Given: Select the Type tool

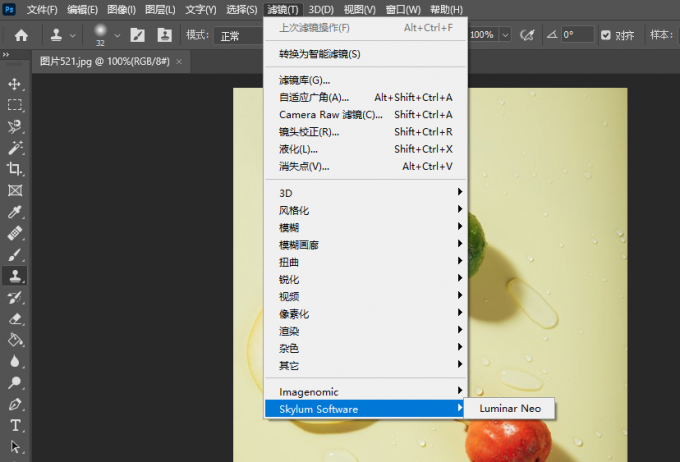Looking at the screenshot, I should coord(15,426).
